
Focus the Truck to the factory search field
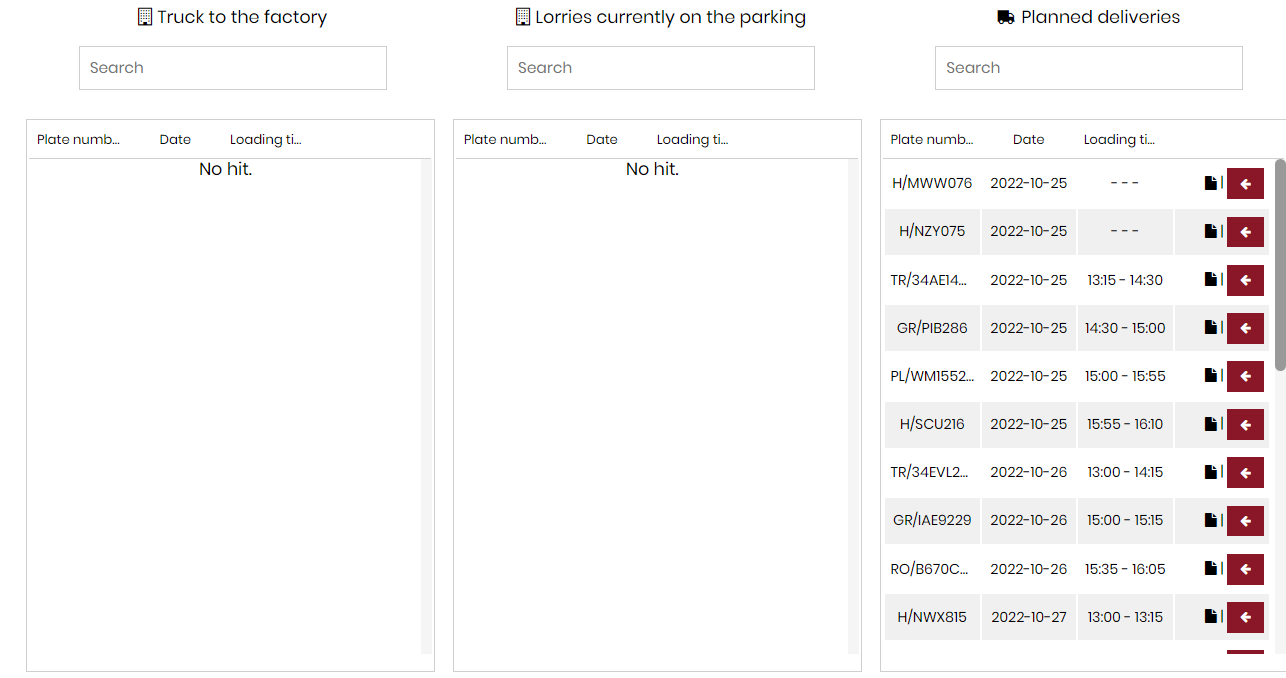(x=232, y=68)
